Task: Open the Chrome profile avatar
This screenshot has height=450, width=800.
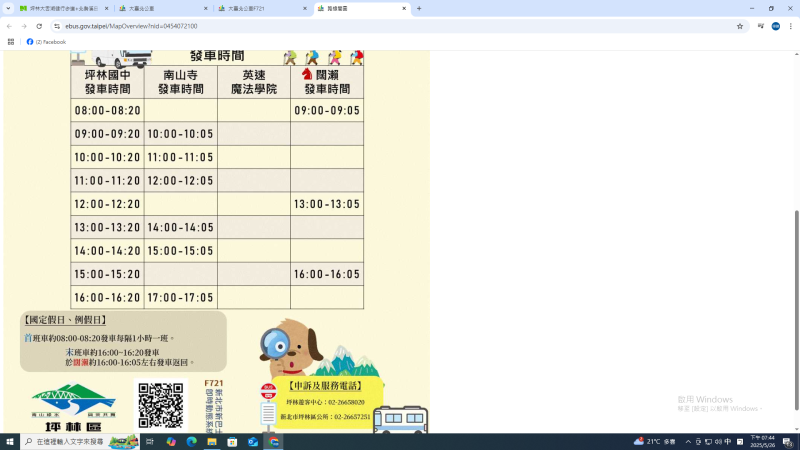Action: [776, 26]
